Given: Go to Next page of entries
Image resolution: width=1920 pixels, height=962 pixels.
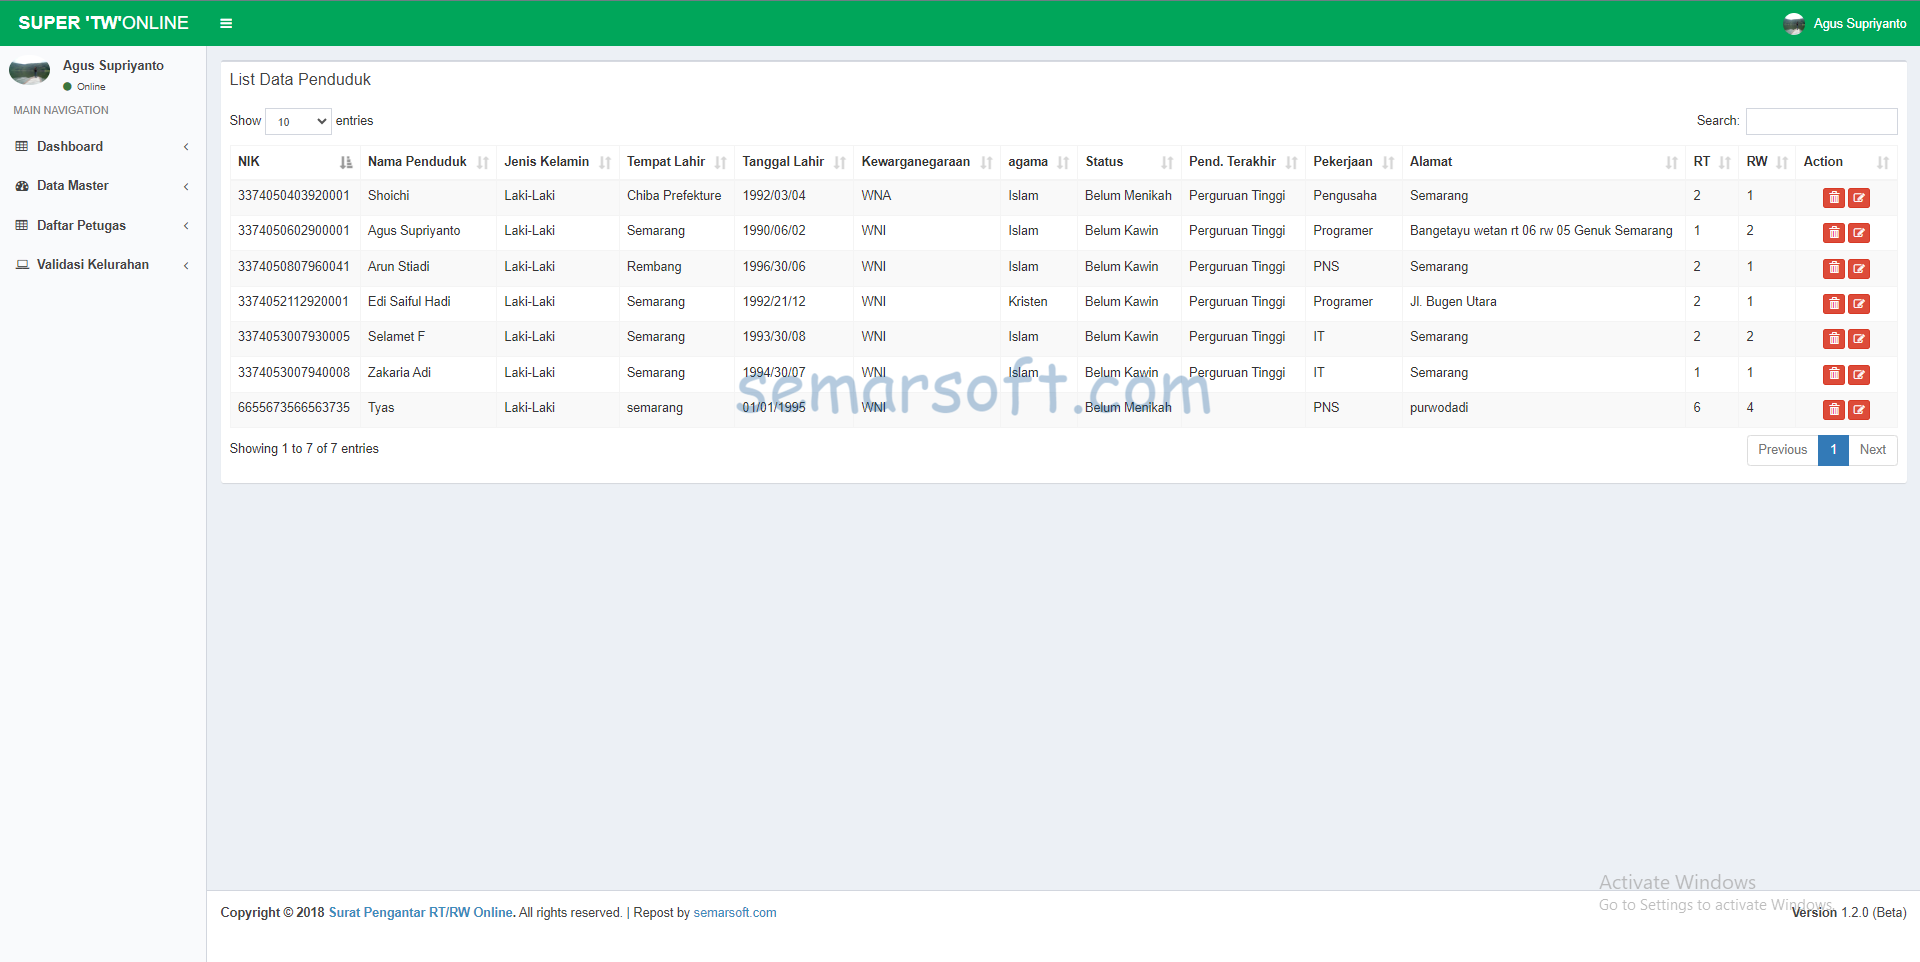Looking at the screenshot, I should coord(1872,450).
